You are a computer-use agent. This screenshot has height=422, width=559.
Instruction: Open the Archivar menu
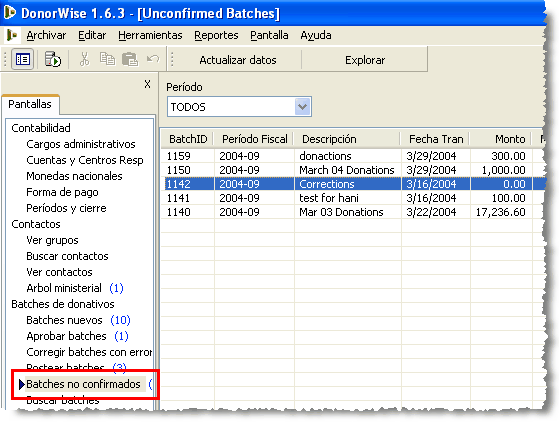click(x=46, y=35)
